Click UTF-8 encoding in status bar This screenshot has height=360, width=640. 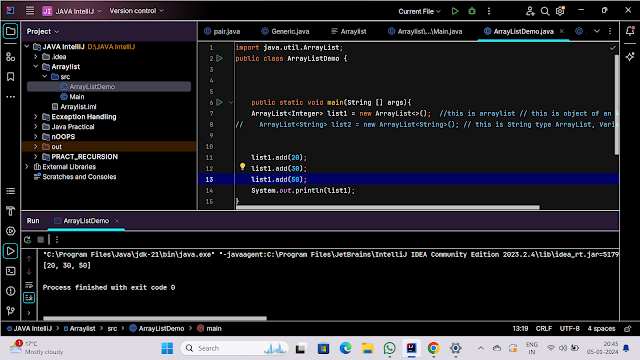[x=569, y=329]
